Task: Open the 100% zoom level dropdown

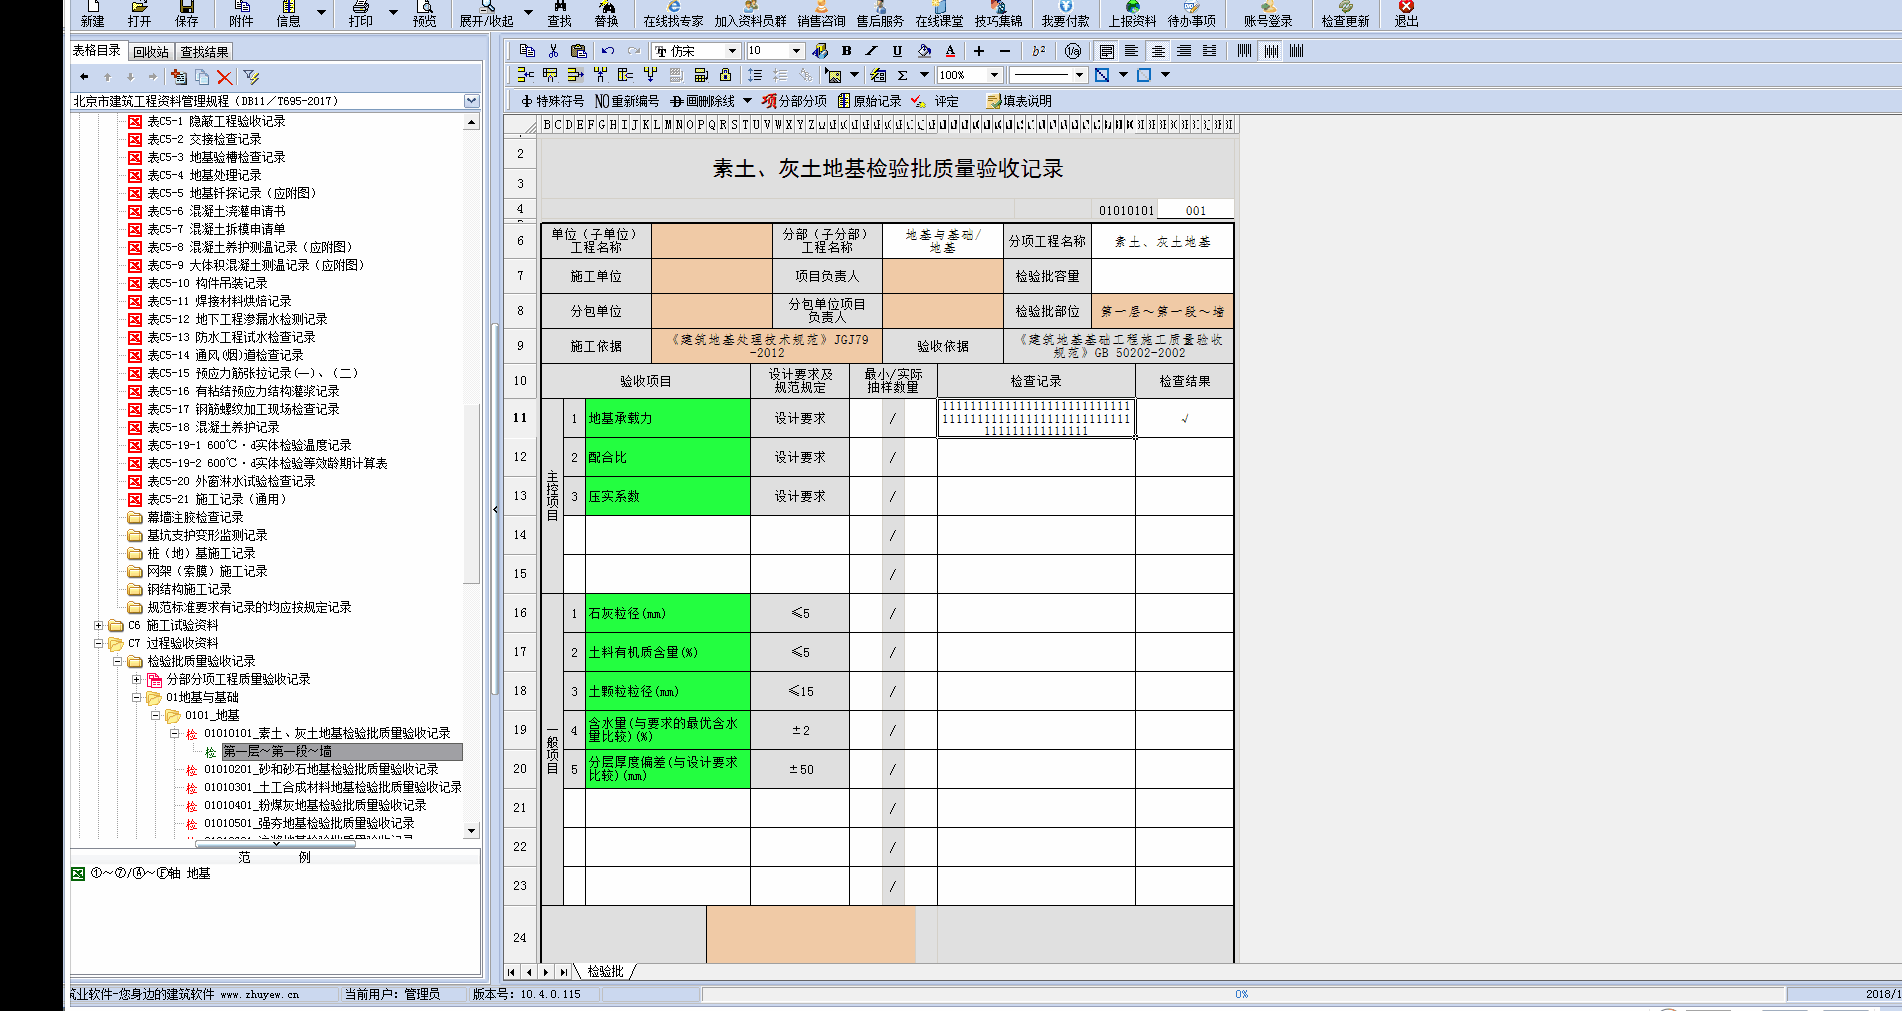Action: click(993, 75)
